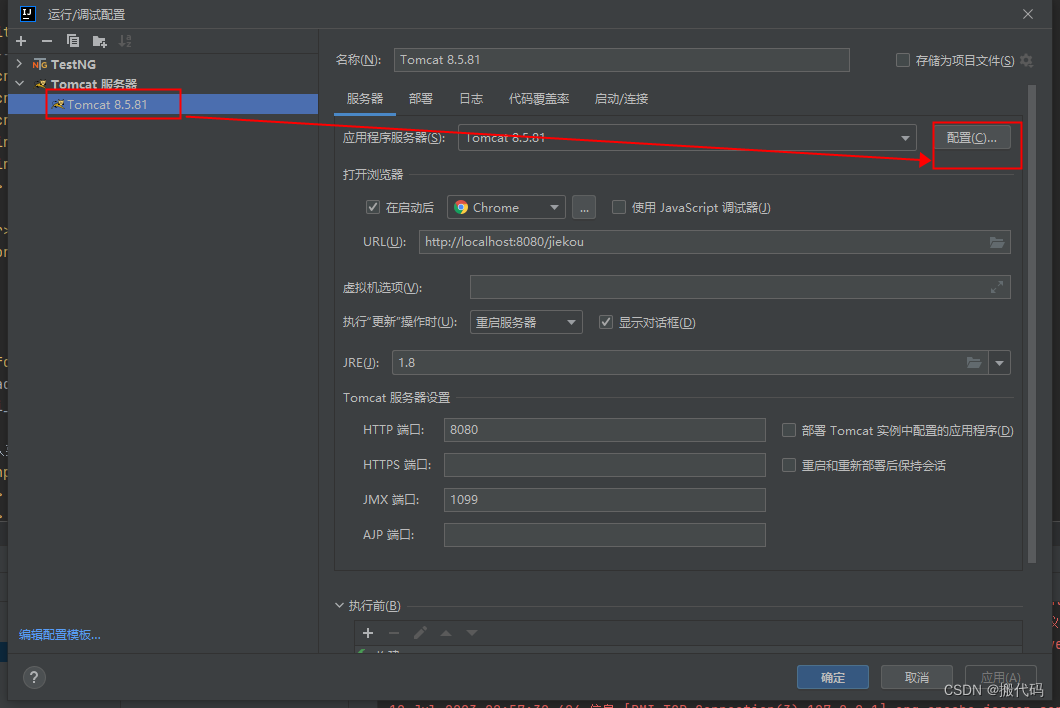Move before-launch task up

(446, 633)
